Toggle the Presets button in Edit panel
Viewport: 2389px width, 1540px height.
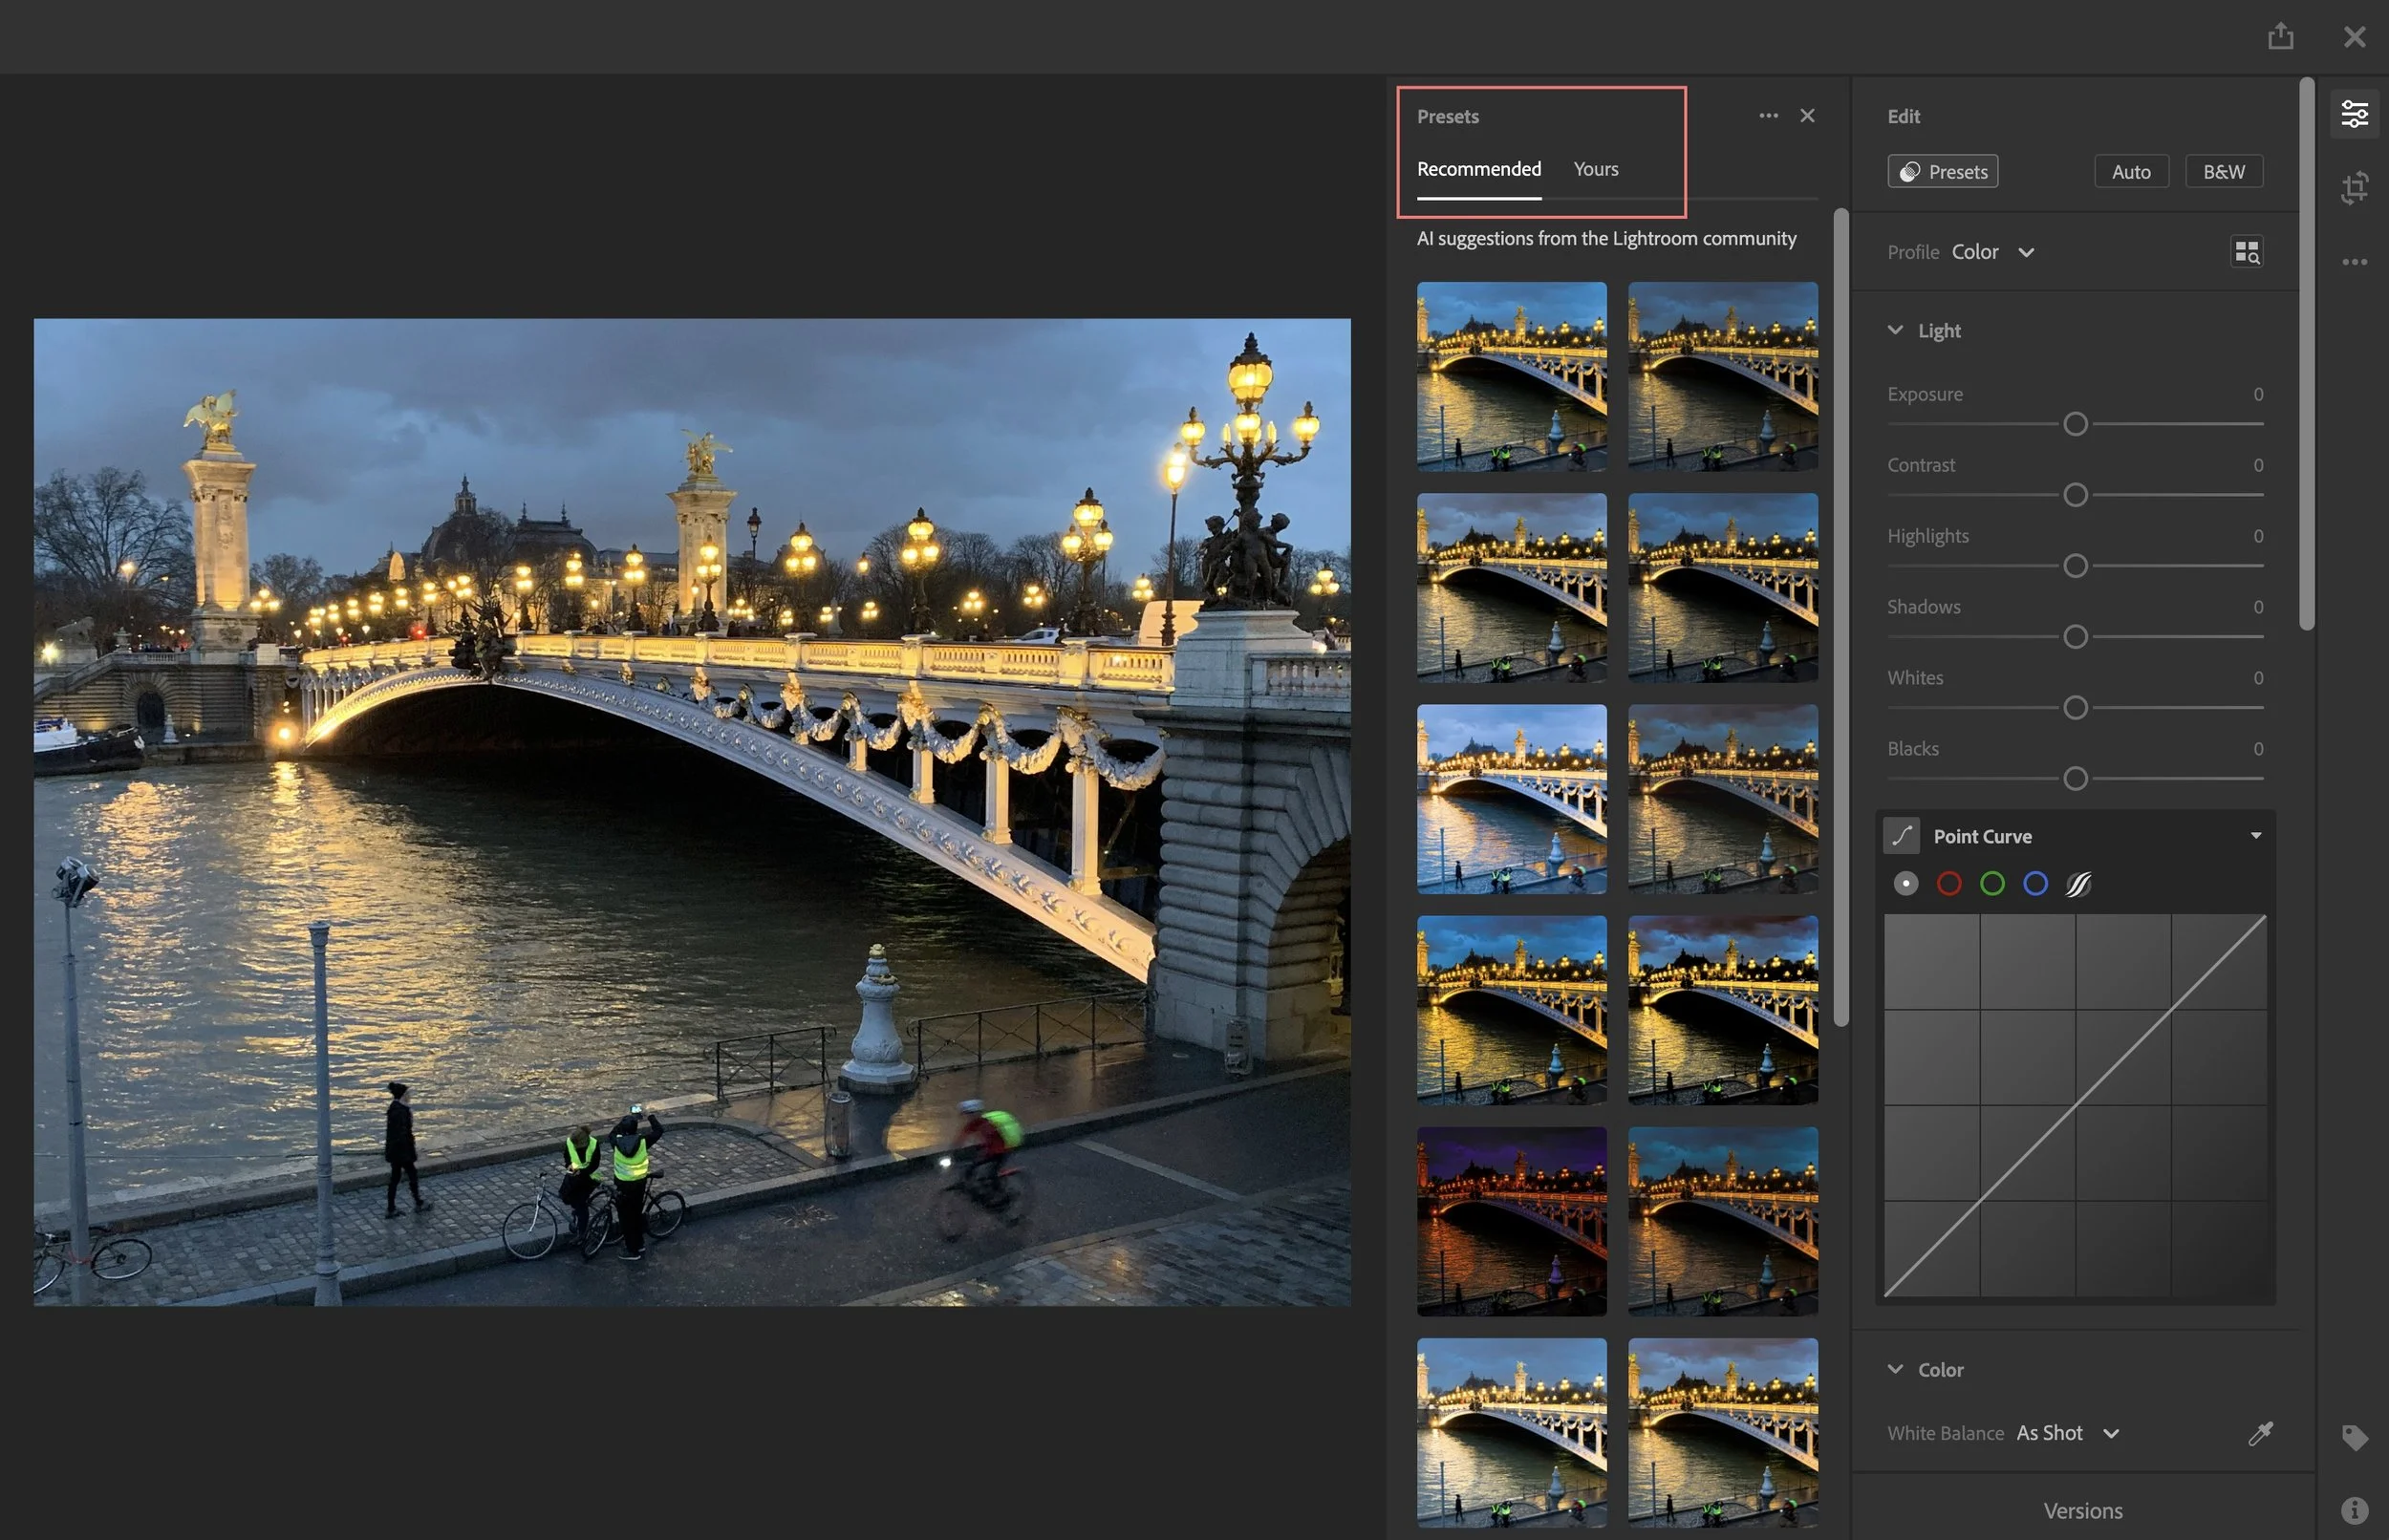pos(1942,172)
